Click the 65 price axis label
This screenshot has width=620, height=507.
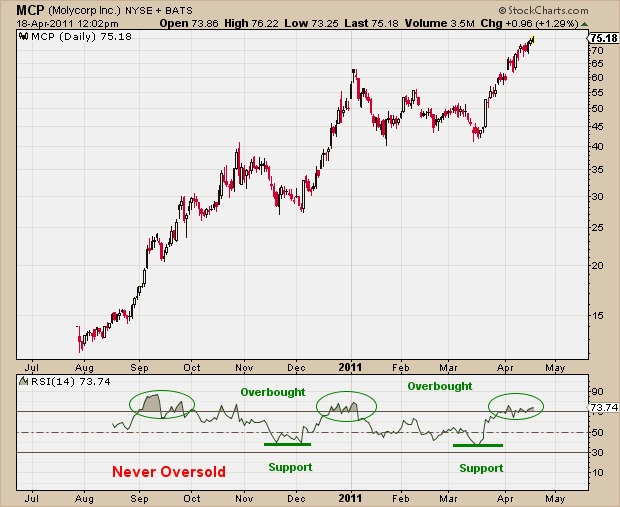click(x=597, y=64)
